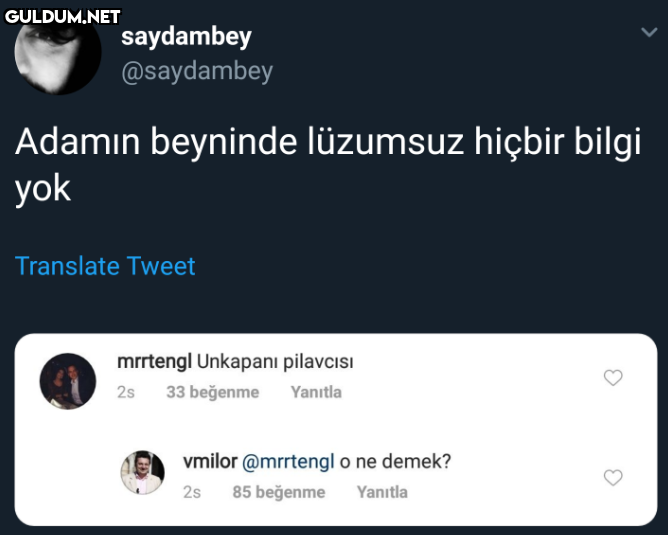The width and height of the screenshot is (668, 535).
Task: Open saydambey's profile picture
Action: pyautogui.click(x=58, y=56)
